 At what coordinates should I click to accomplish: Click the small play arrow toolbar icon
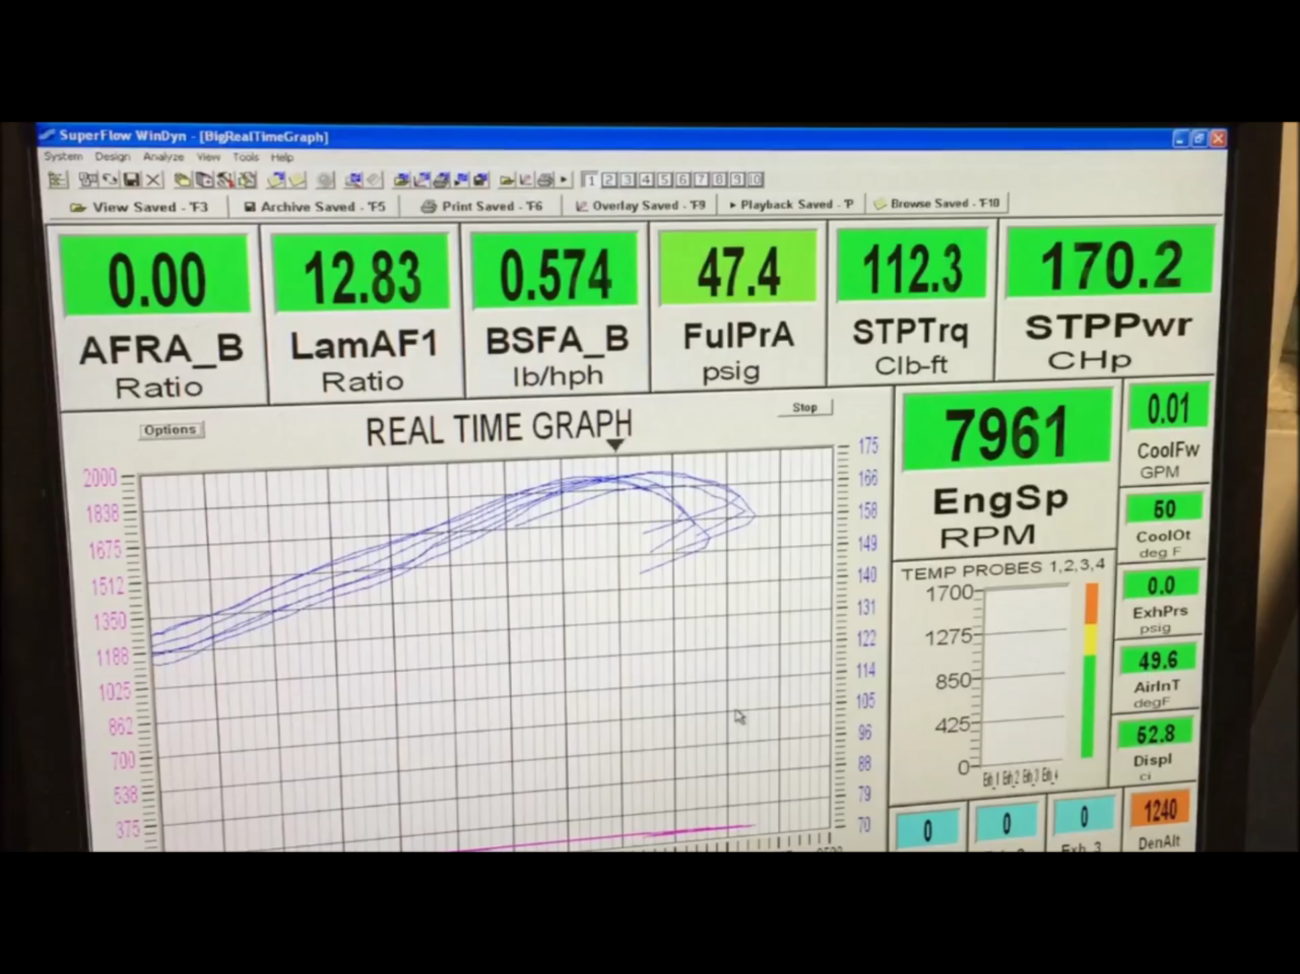564,180
